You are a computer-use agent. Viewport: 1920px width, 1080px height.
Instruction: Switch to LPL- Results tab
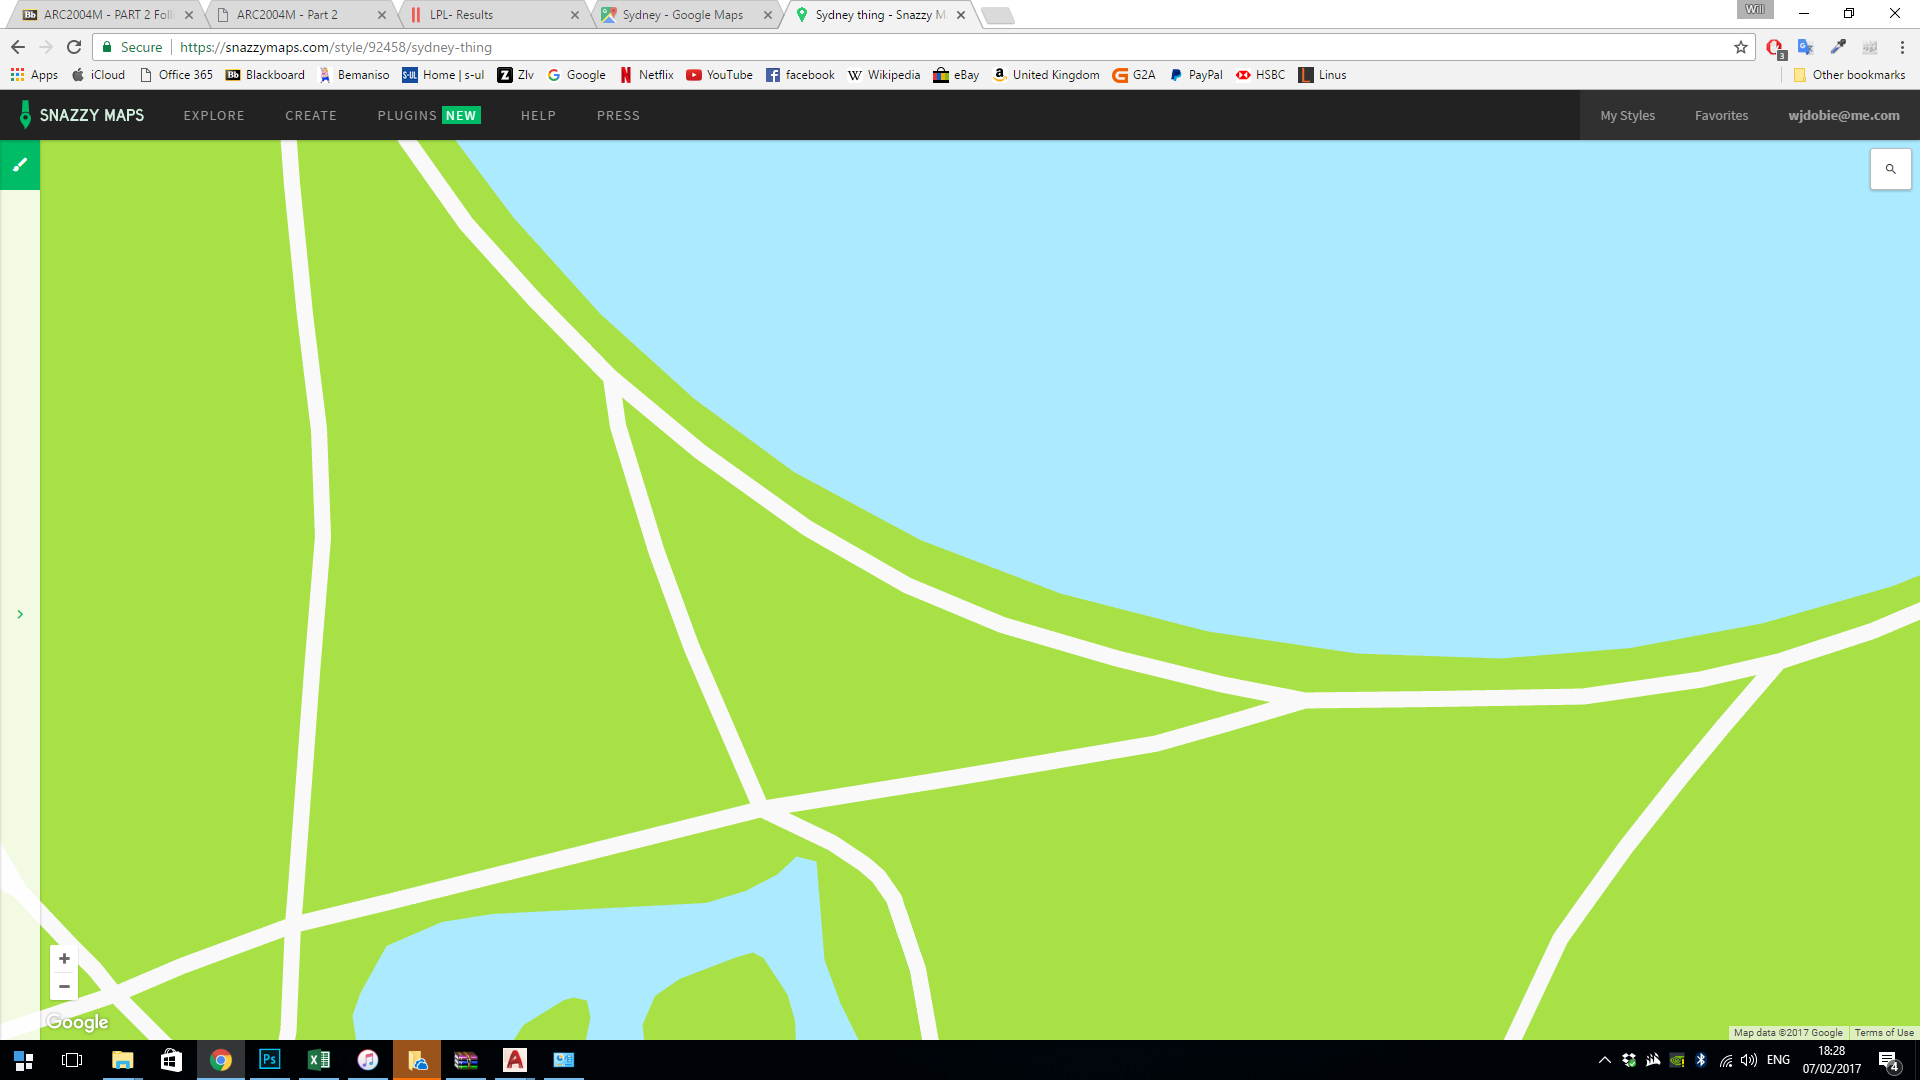(461, 15)
